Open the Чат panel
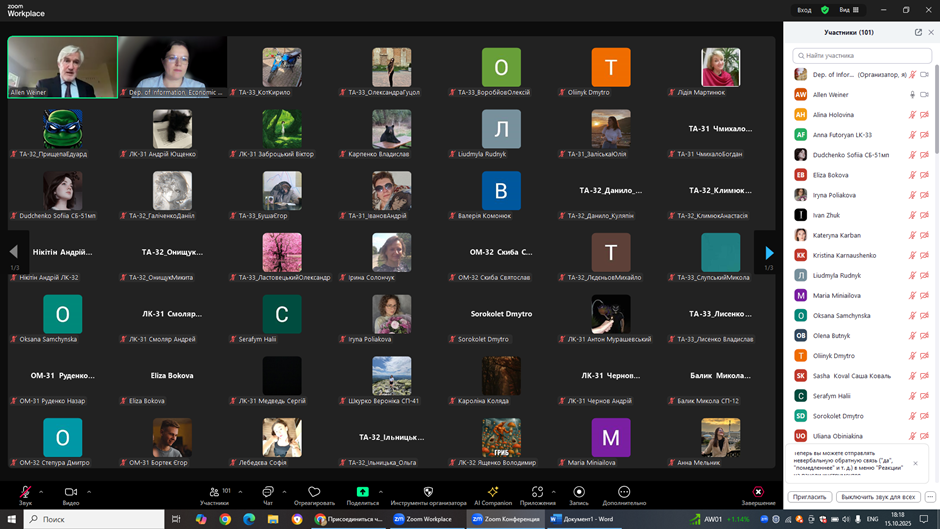The width and height of the screenshot is (940, 529). click(268, 492)
